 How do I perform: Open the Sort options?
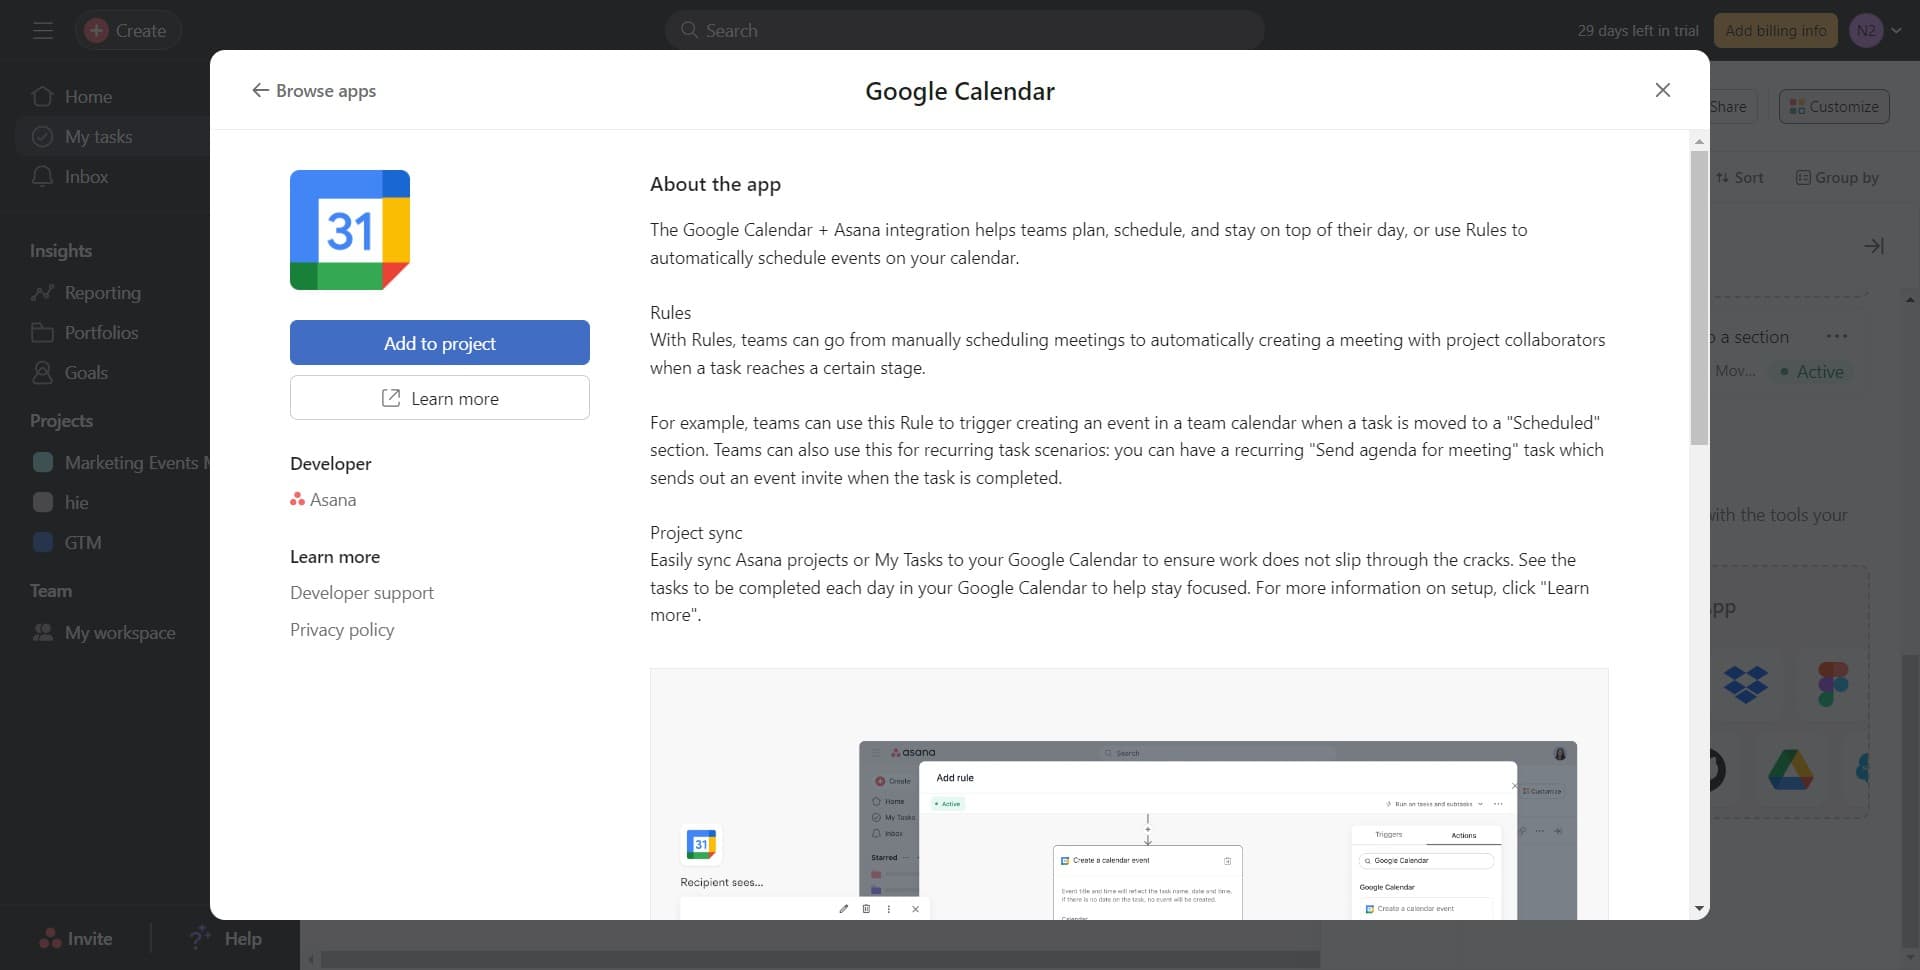(x=1740, y=178)
